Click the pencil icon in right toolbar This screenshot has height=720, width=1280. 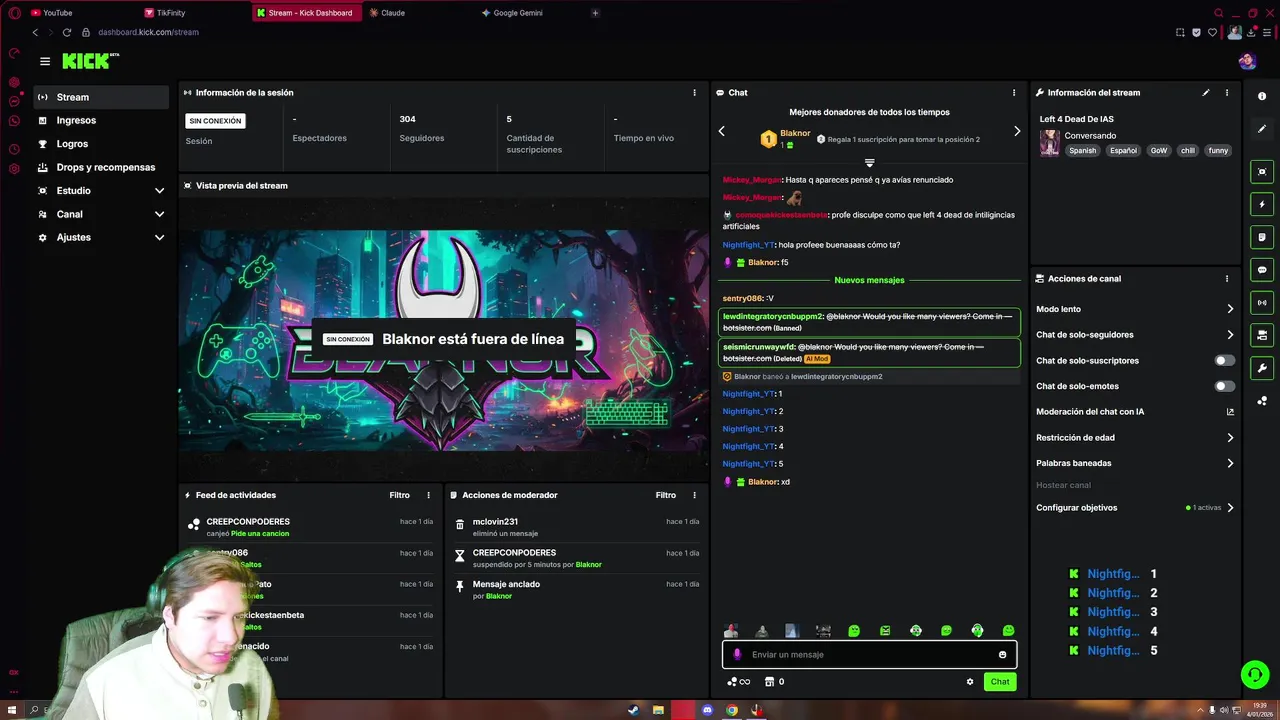(x=1262, y=129)
